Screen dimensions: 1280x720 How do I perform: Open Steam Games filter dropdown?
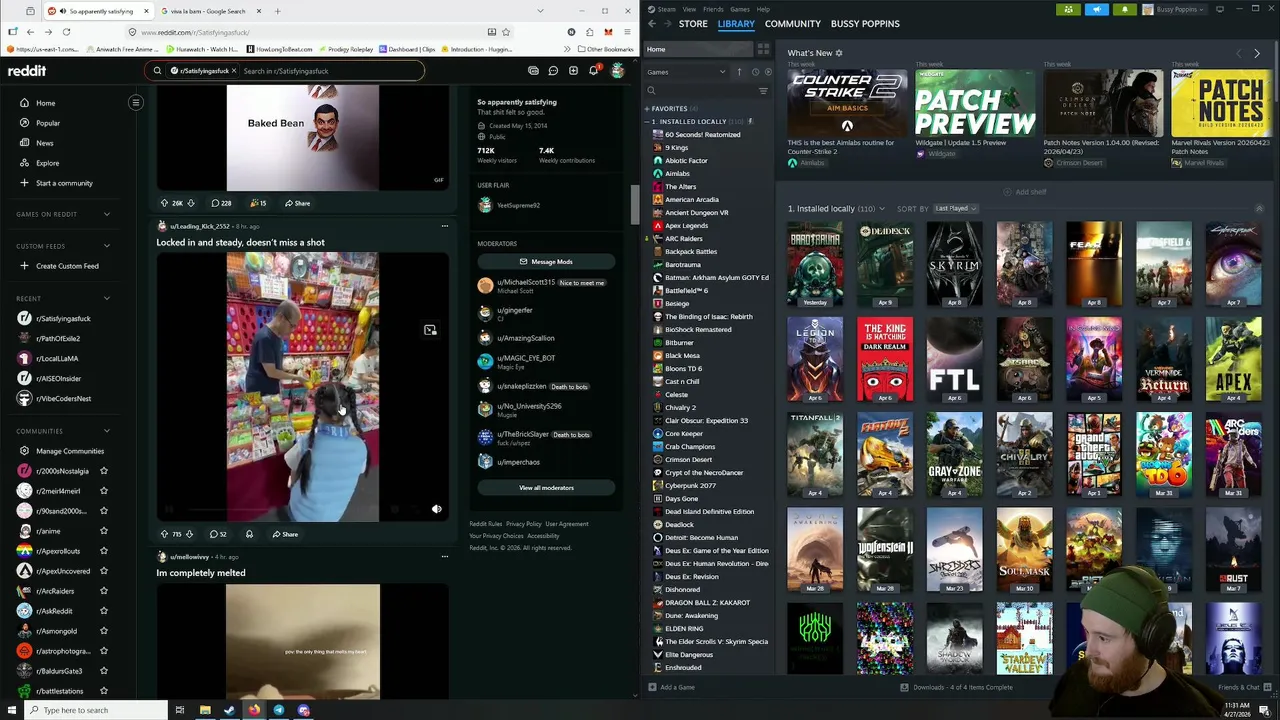[686, 72]
